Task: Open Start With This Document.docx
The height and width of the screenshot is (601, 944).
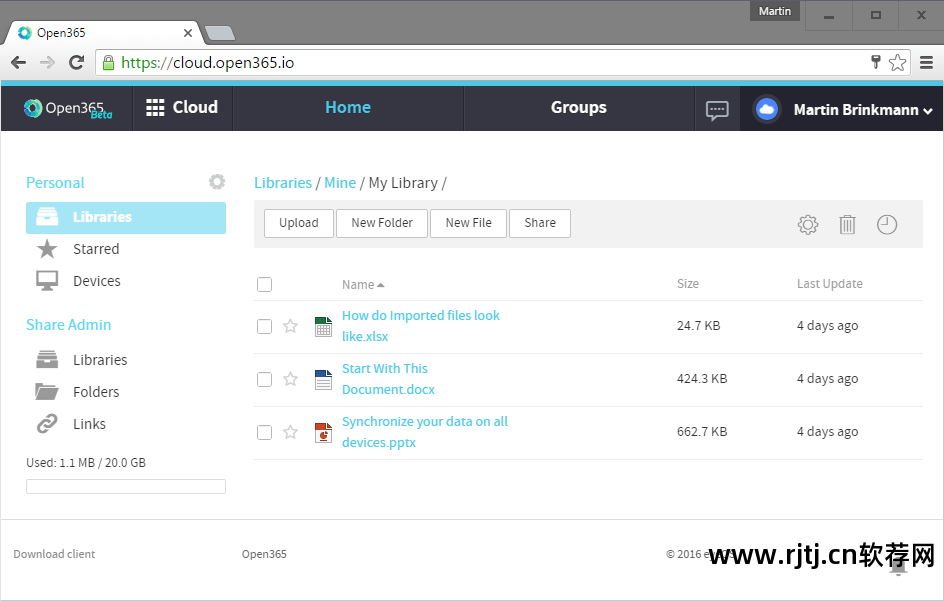Action: tap(388, 379)
